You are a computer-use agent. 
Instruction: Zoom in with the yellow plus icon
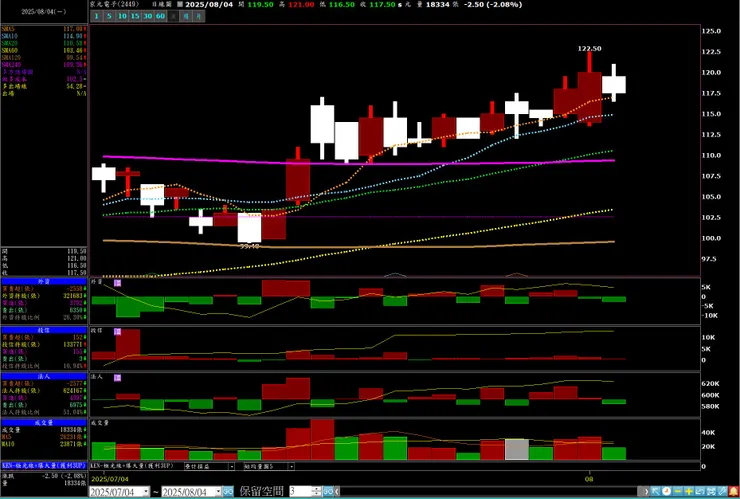pos(689,491)
